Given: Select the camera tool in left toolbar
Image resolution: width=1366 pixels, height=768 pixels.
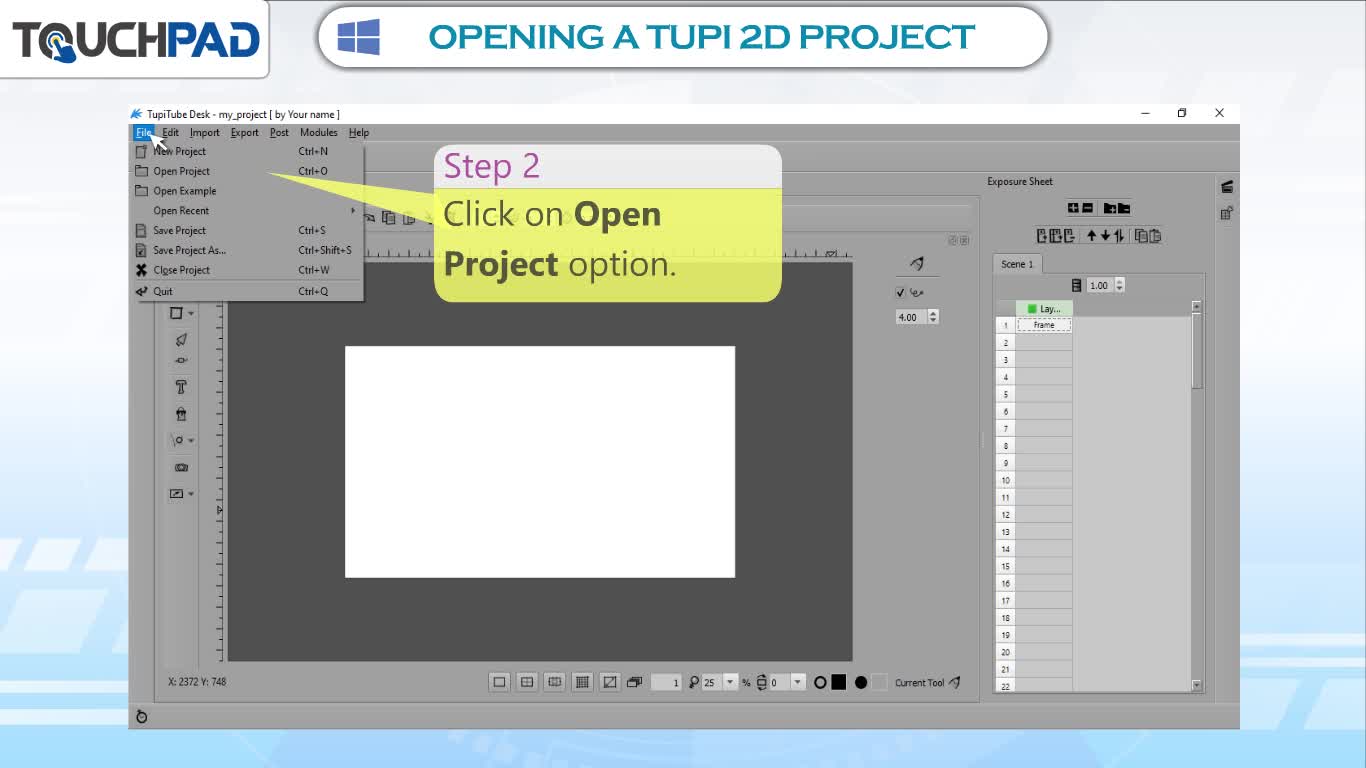Looking at the screenshot, I should point(181,467).
